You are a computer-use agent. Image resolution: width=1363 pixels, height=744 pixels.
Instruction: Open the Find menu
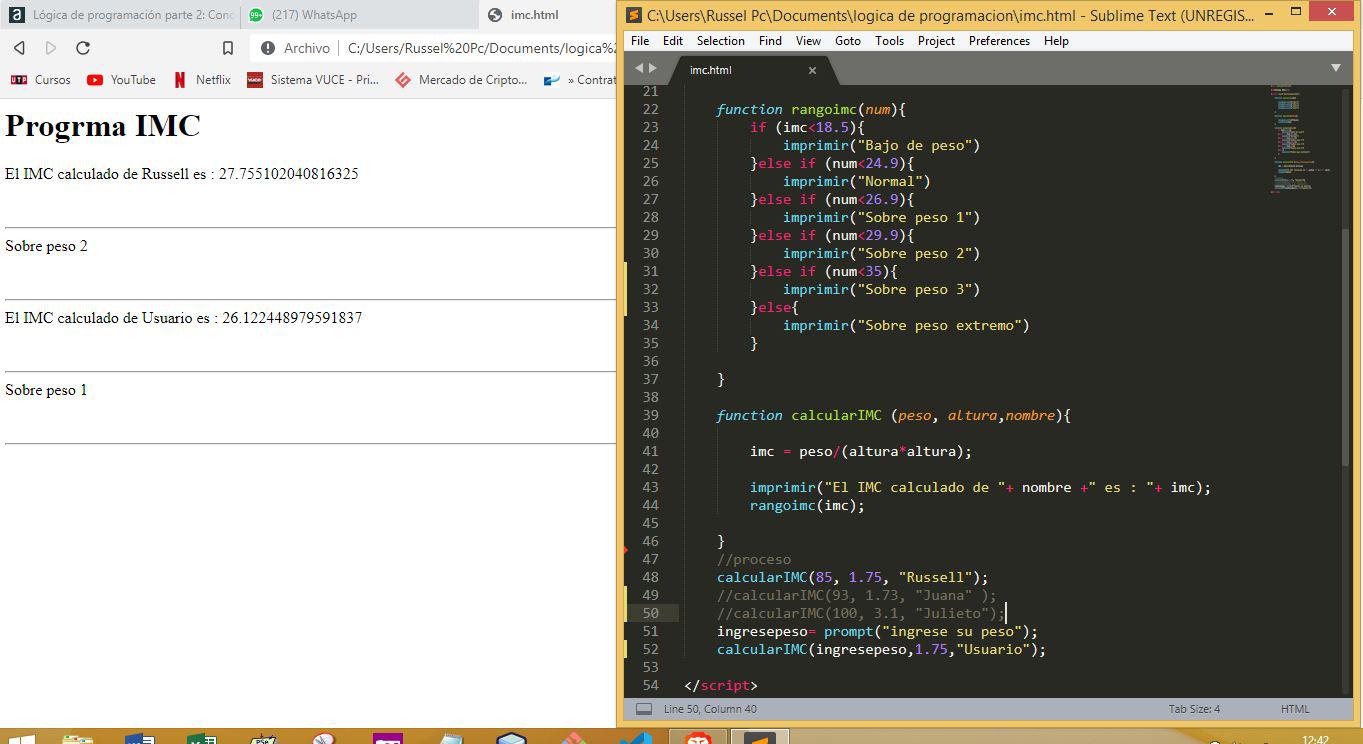click(770, 41)
